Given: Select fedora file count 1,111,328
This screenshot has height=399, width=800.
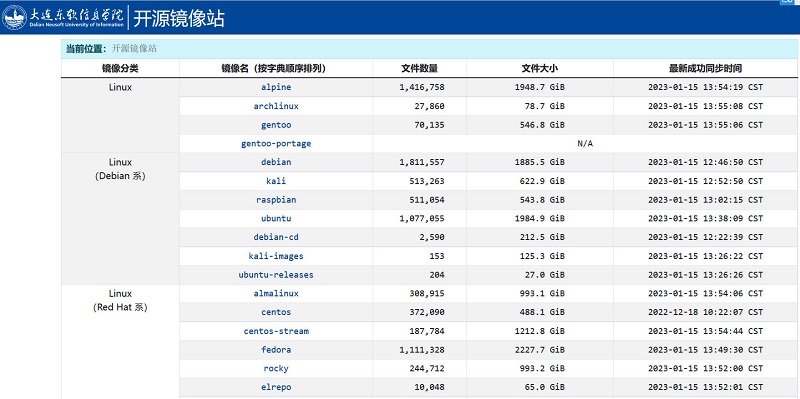Looking at the screenshot, I should [422, 350].
